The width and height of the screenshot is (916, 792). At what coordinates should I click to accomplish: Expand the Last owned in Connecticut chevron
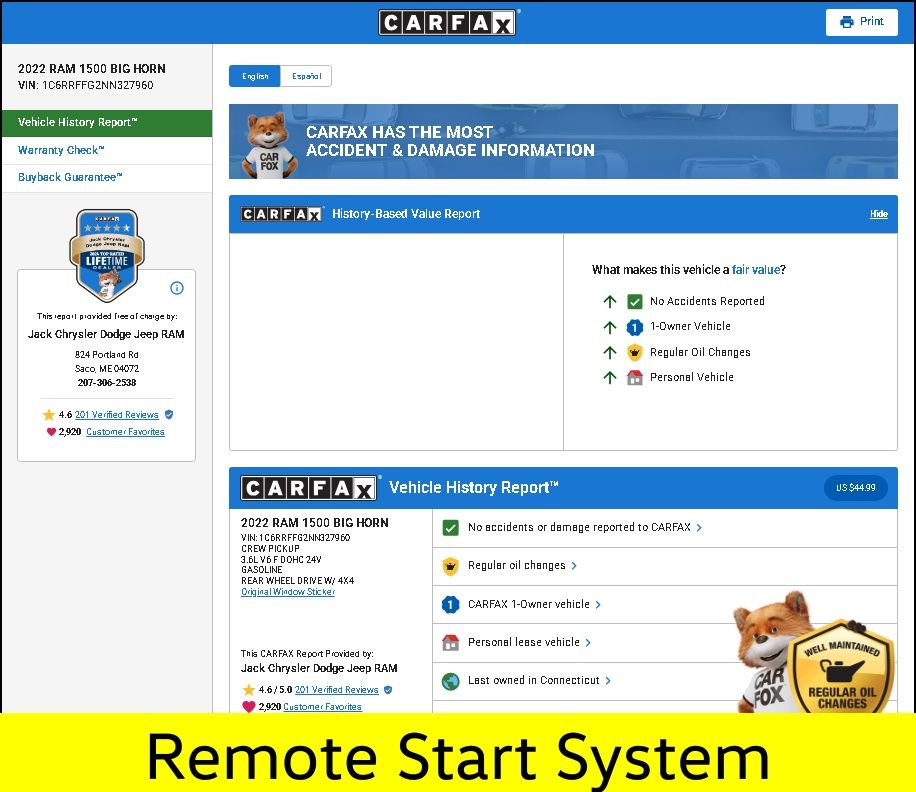tap(608, 681)
